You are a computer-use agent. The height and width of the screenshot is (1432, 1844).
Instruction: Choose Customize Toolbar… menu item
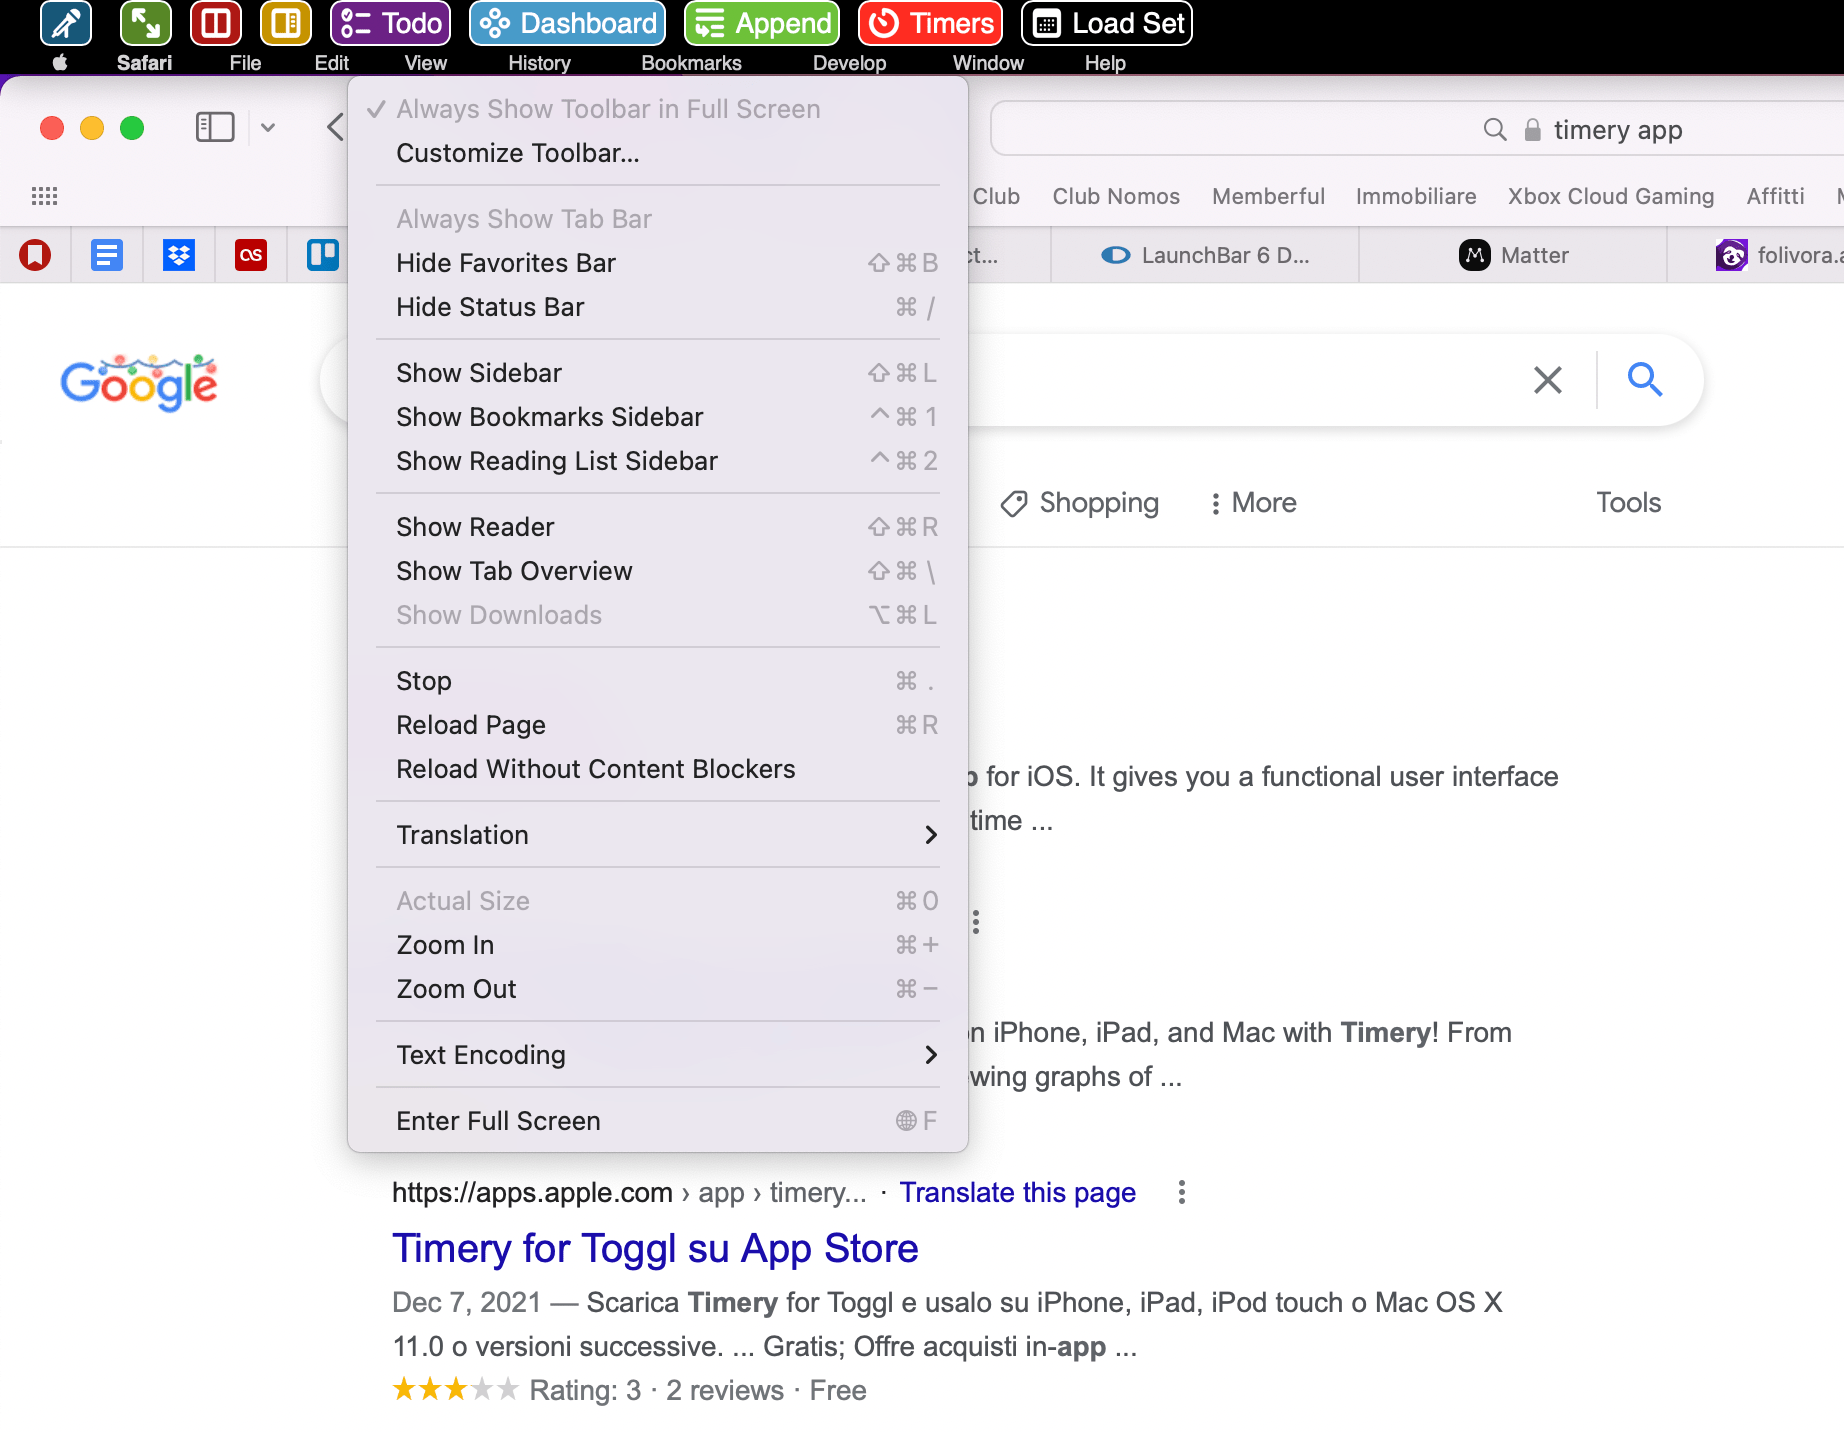tap(658, 153)
